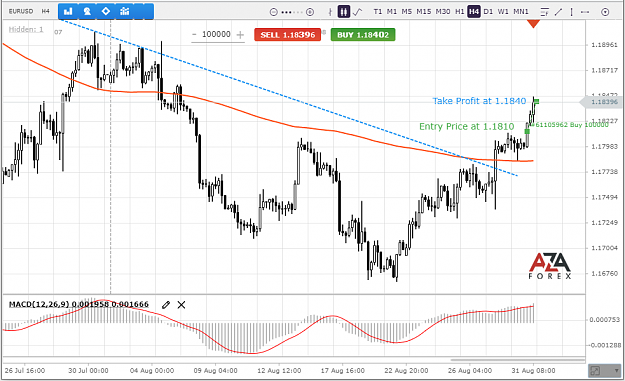Select the vertical line drawing tool

(572, 12)
